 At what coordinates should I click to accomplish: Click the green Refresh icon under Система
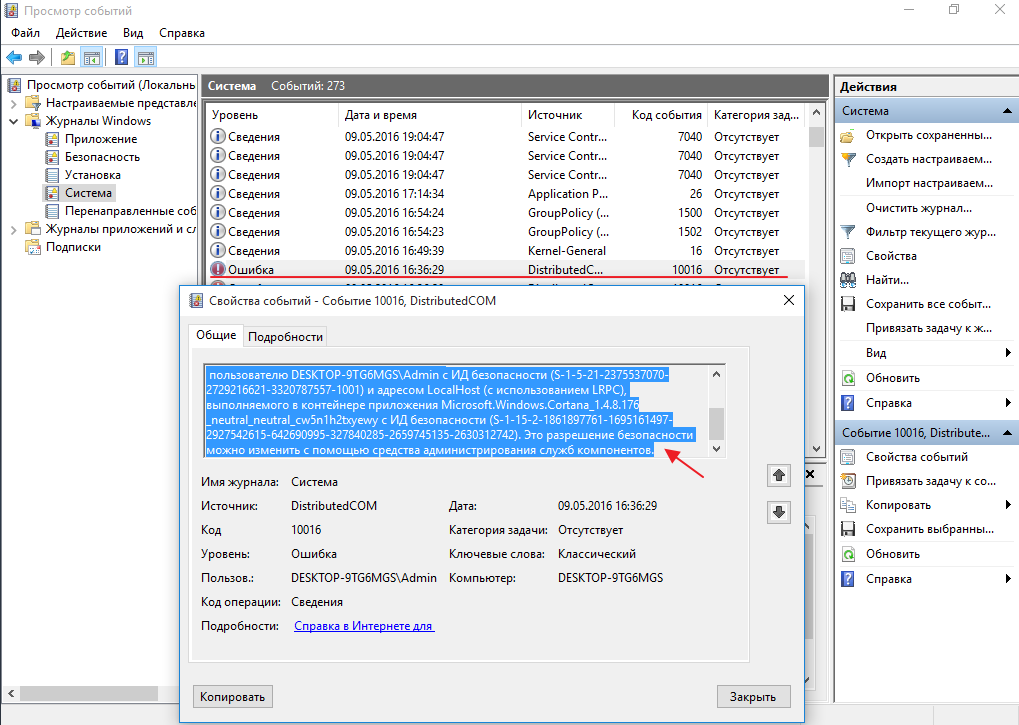coord(848,379)
